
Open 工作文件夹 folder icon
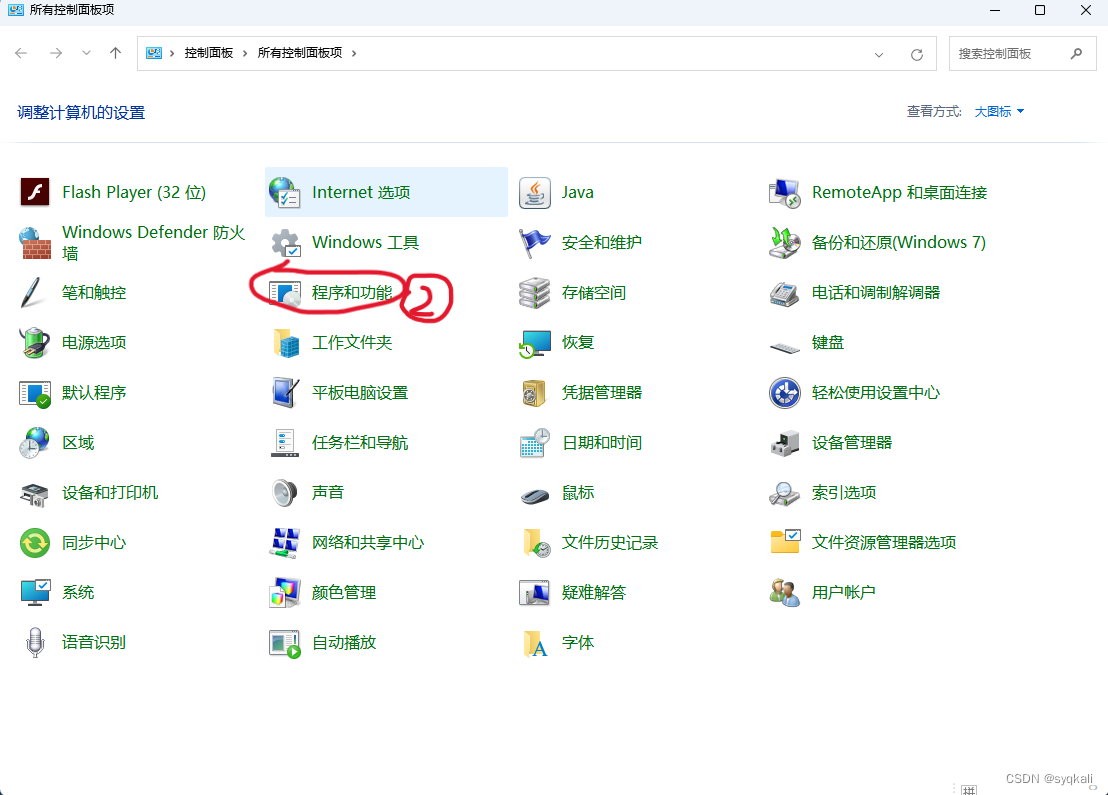coord(285,343)
